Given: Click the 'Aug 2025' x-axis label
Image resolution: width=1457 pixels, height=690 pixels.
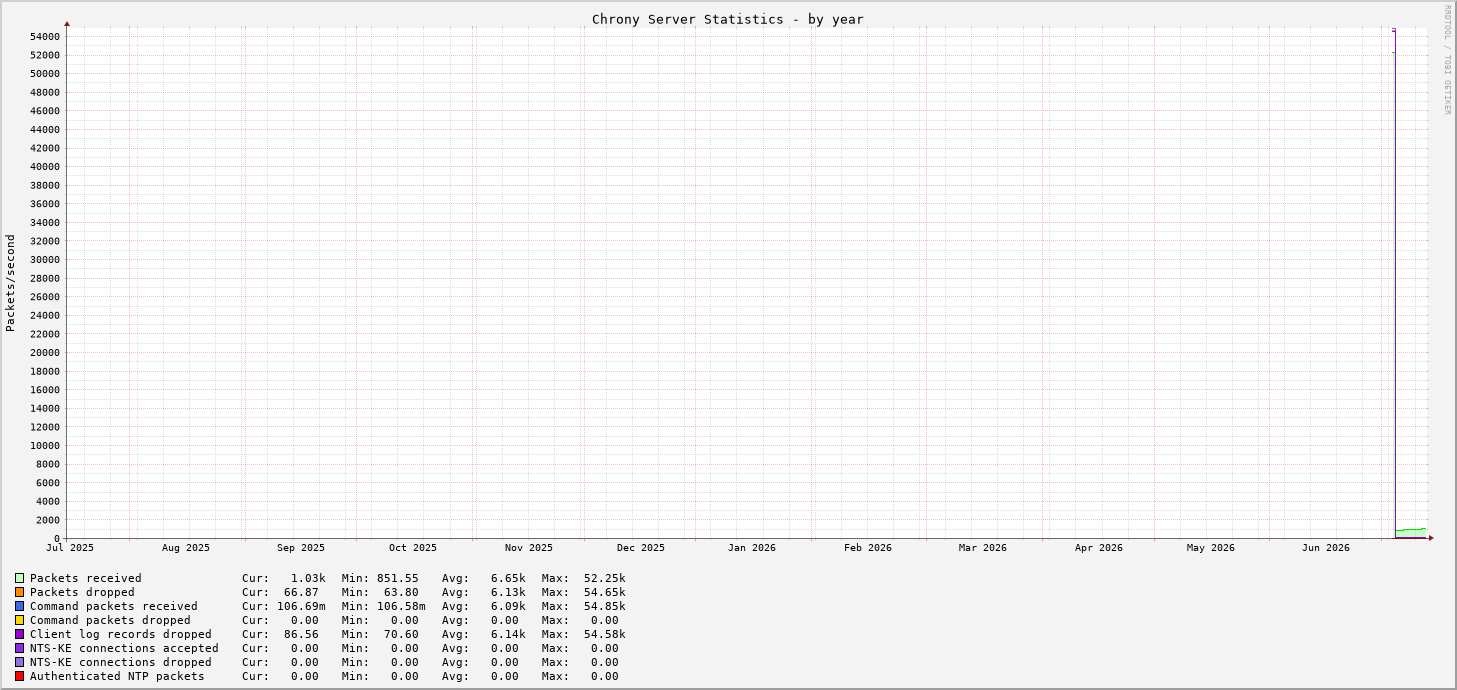Looking at the screenshot, I should pyautogui.click(x=186, y=548).
